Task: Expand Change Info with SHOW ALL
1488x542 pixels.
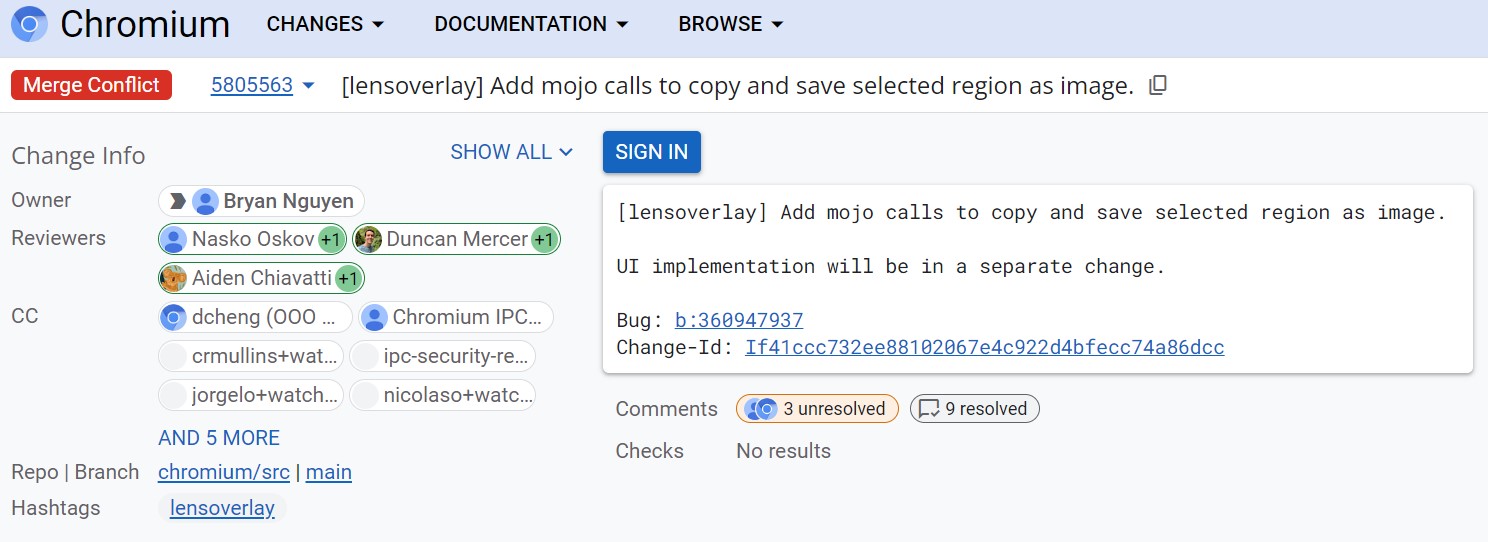Action: point(511,152)
